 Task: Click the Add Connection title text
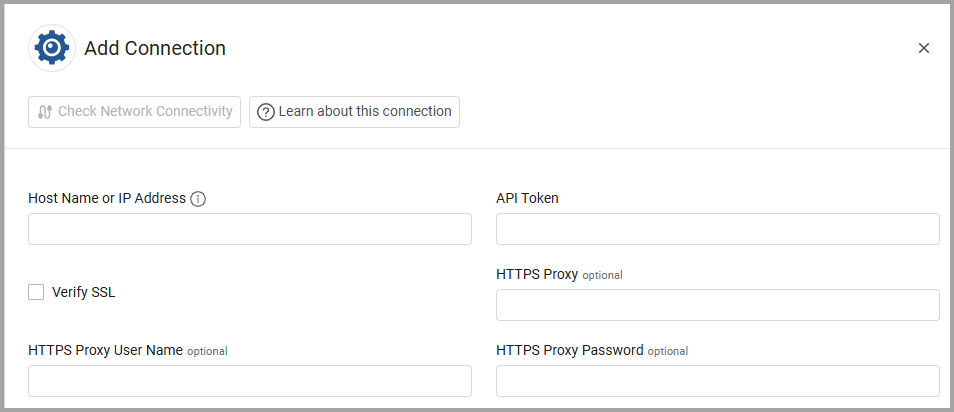pyautogui.click(x=155, y=48)
